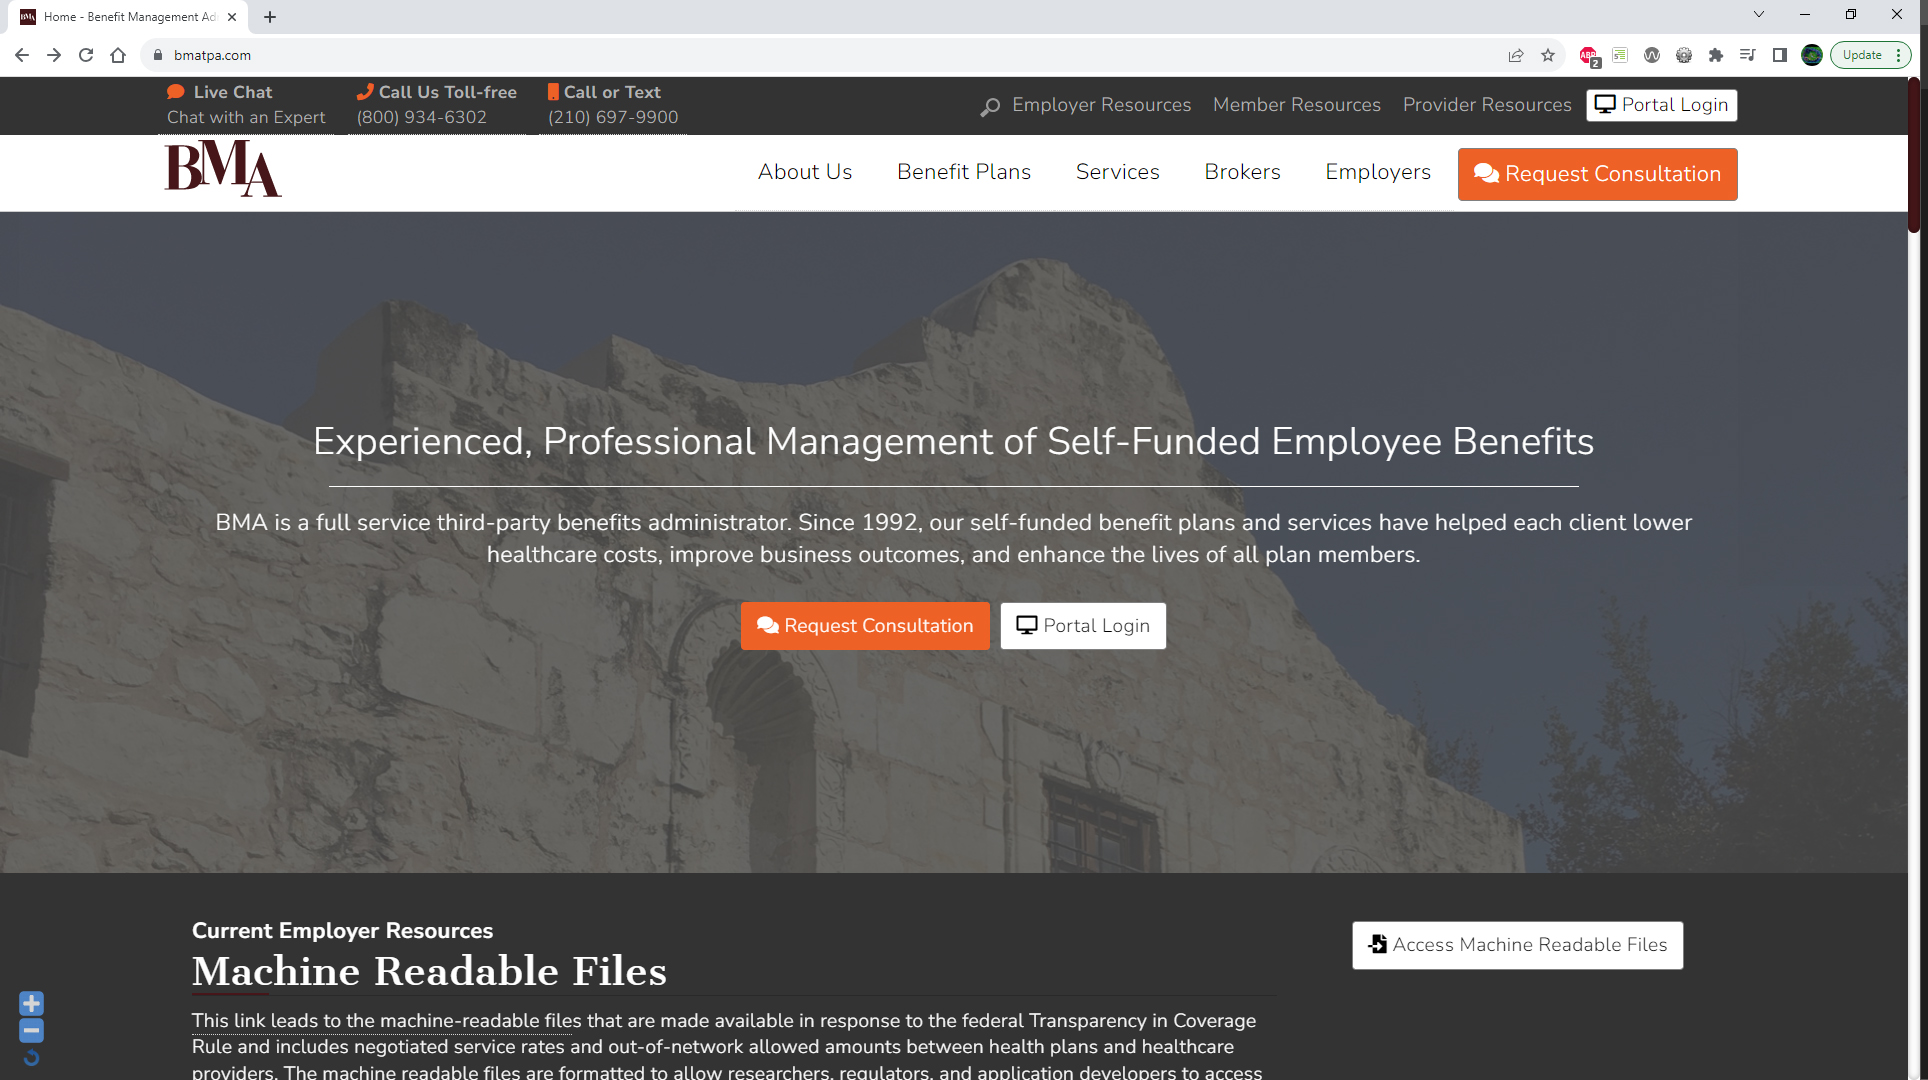Click the Call or Text (210) 697-9900 link
The image size is (1928, 1080).
coord(613,104)
